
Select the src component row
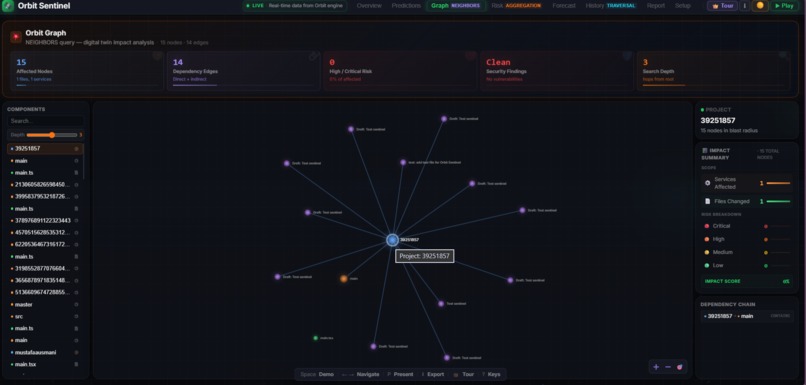(x=45, y=317)
